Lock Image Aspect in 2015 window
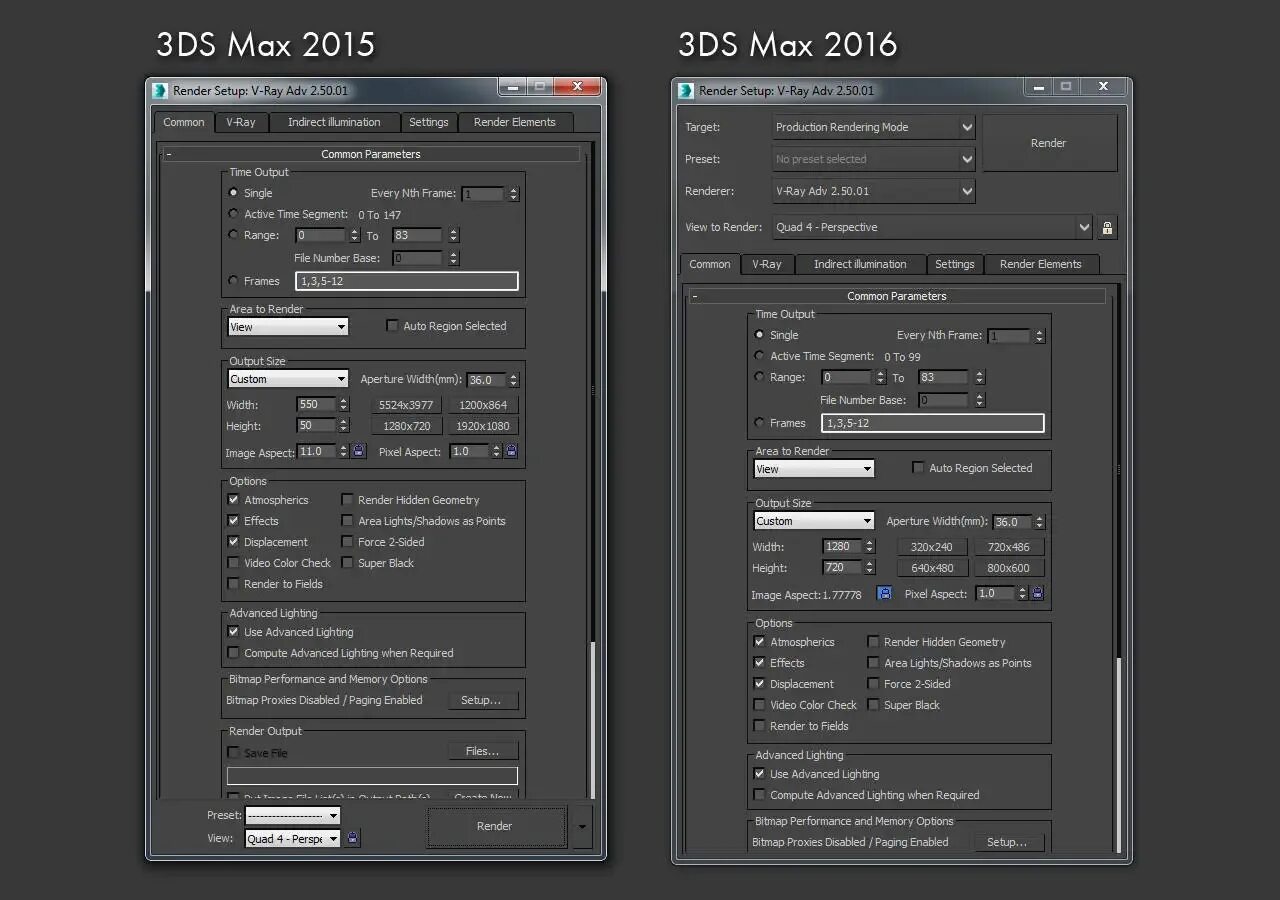Screen dimensions: 1280x900 pyautogui.click(x=359, y=451)
